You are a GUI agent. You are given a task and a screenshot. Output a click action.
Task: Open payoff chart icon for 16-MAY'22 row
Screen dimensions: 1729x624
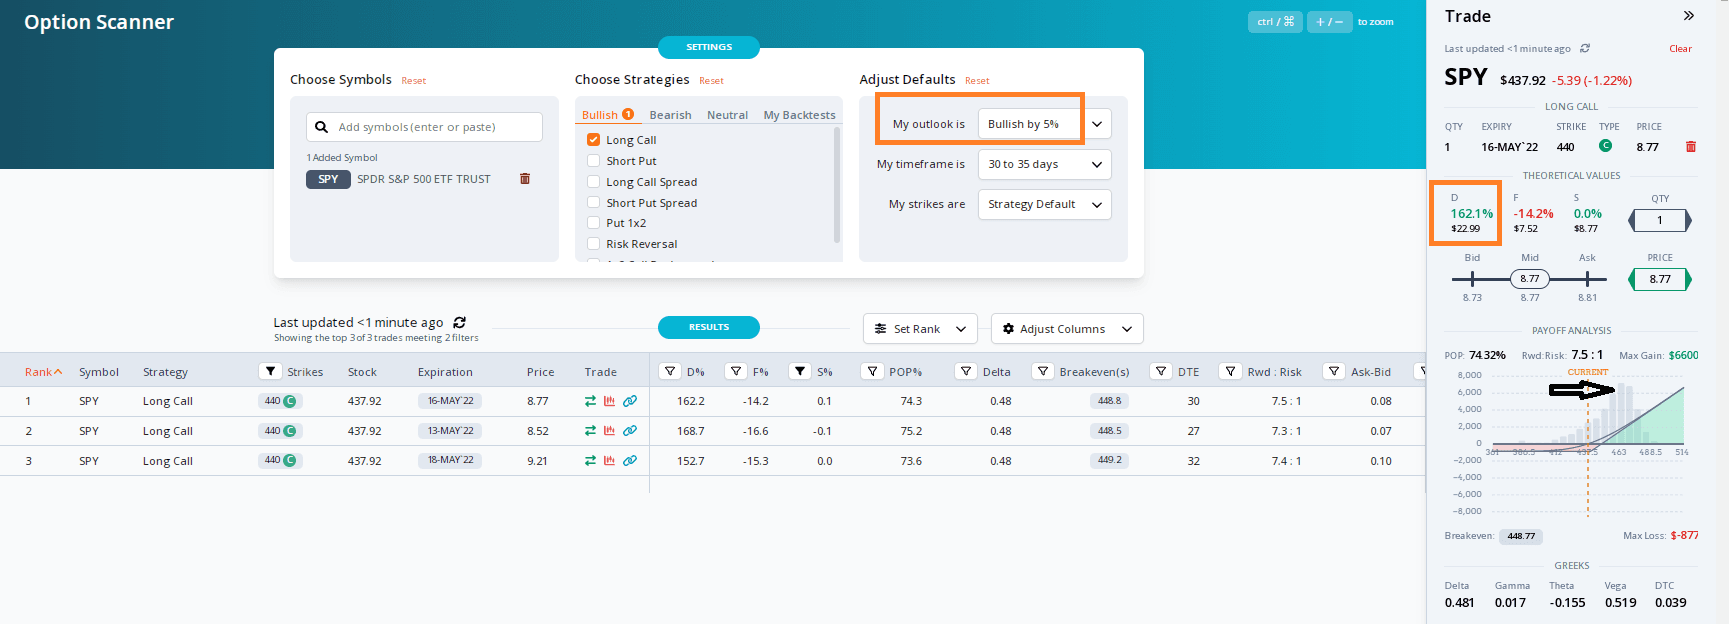point(609,401)
